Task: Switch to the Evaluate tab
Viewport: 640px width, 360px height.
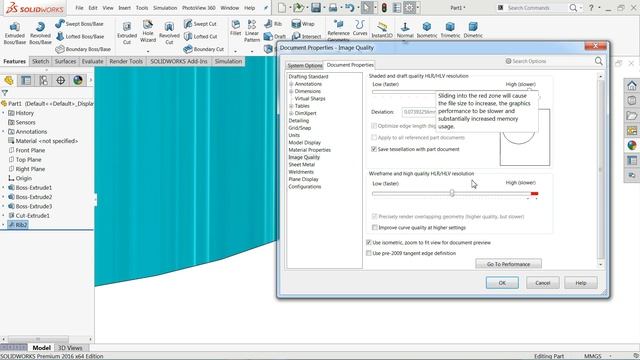Action: point(93,61)
